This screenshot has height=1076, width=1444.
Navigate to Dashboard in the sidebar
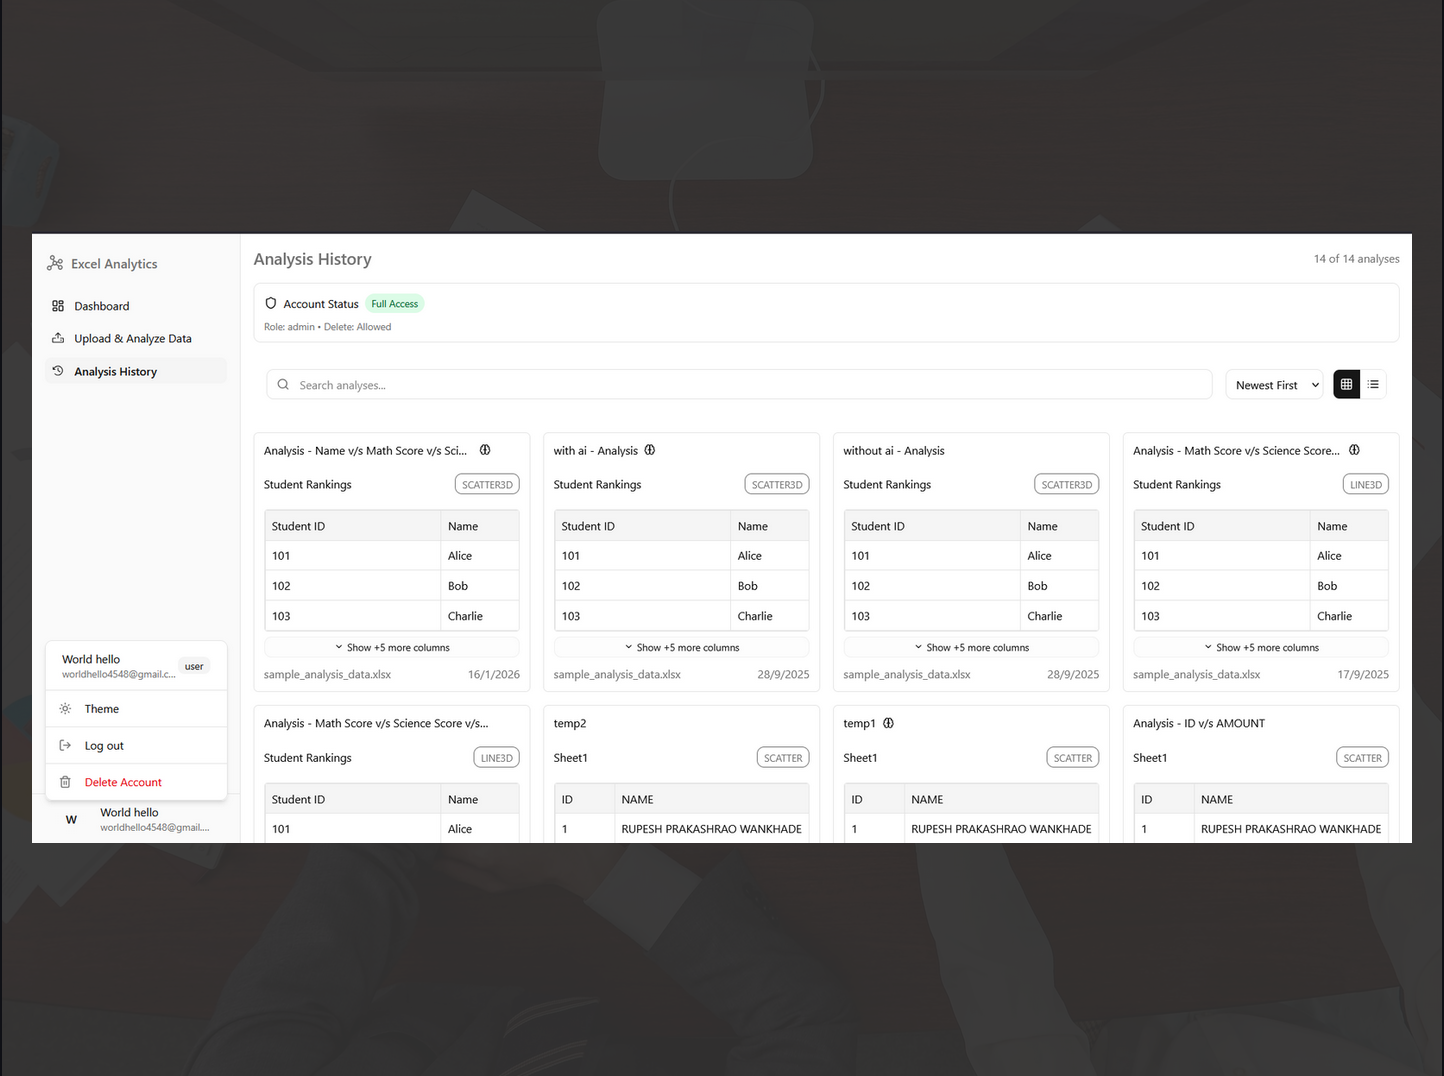tap(102, 306)
